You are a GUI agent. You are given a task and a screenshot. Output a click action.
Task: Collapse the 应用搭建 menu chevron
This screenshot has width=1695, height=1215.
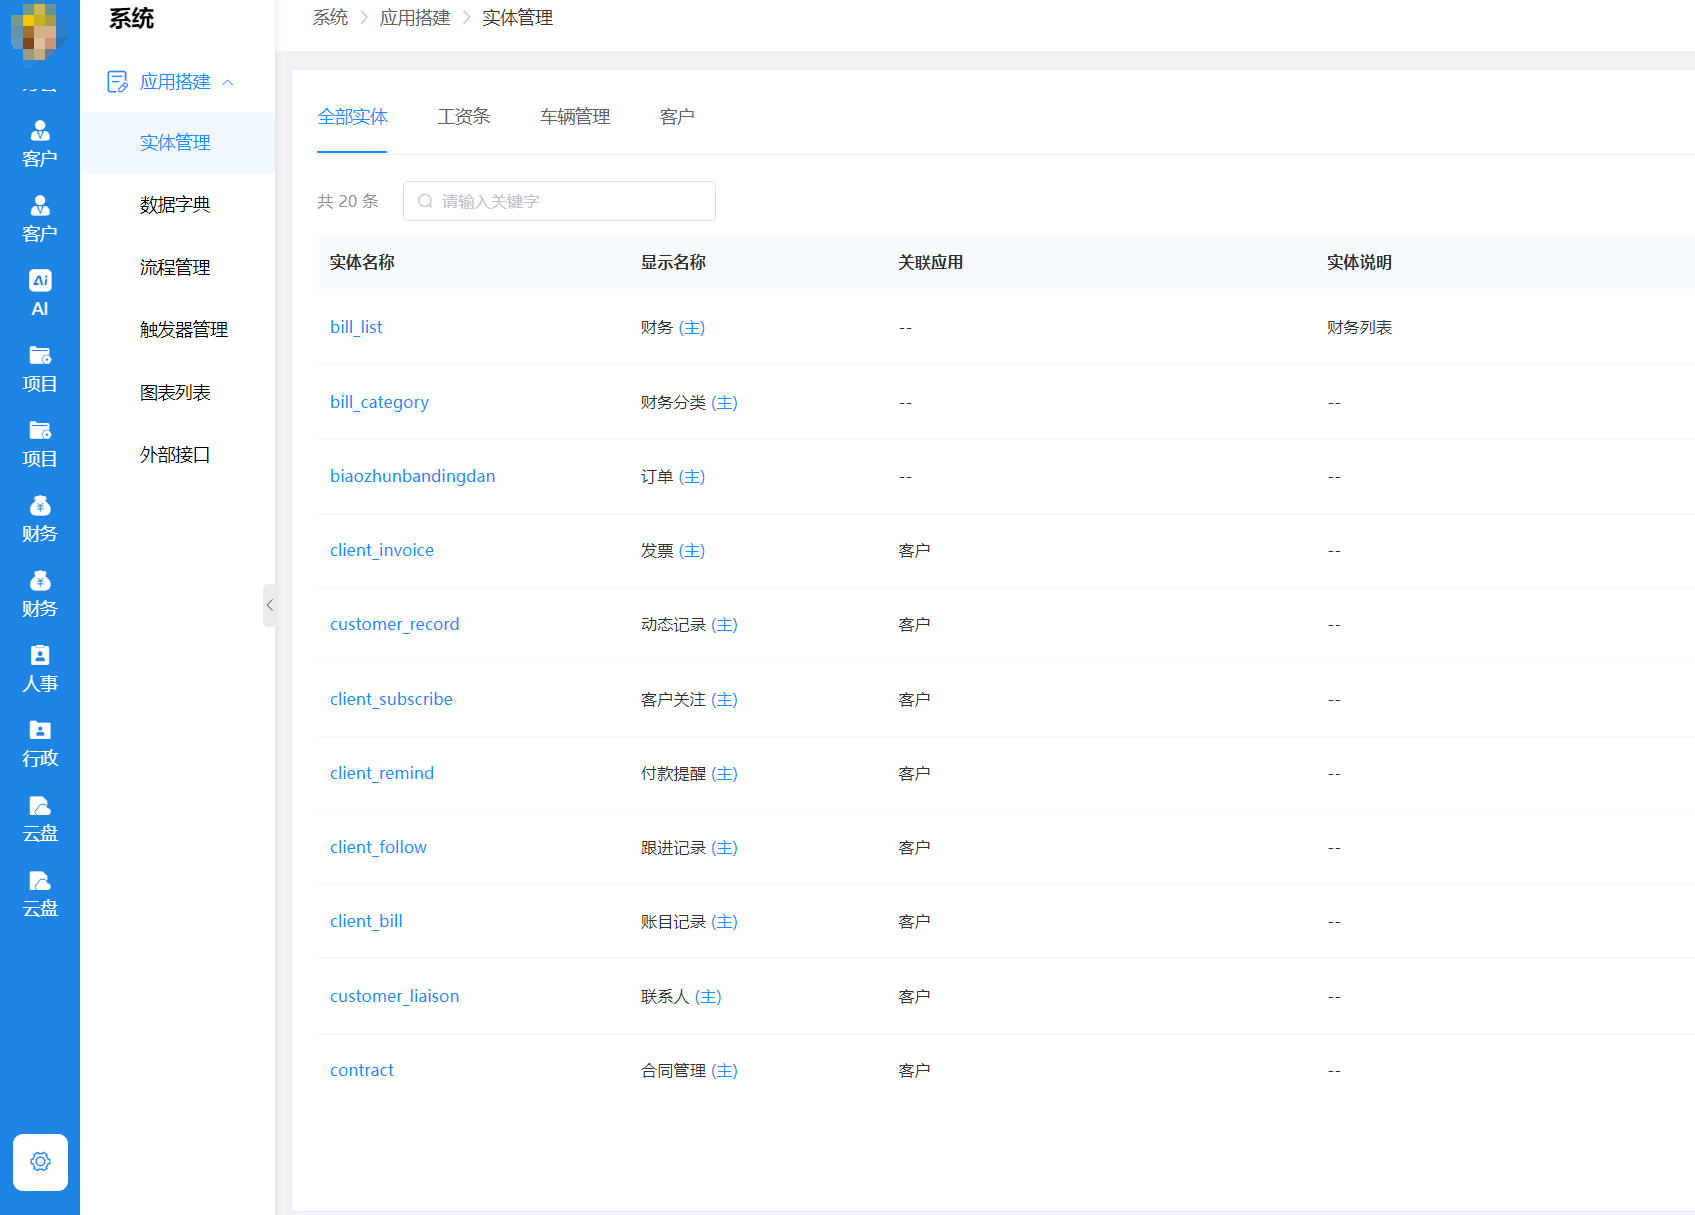(x=228, y=82)
